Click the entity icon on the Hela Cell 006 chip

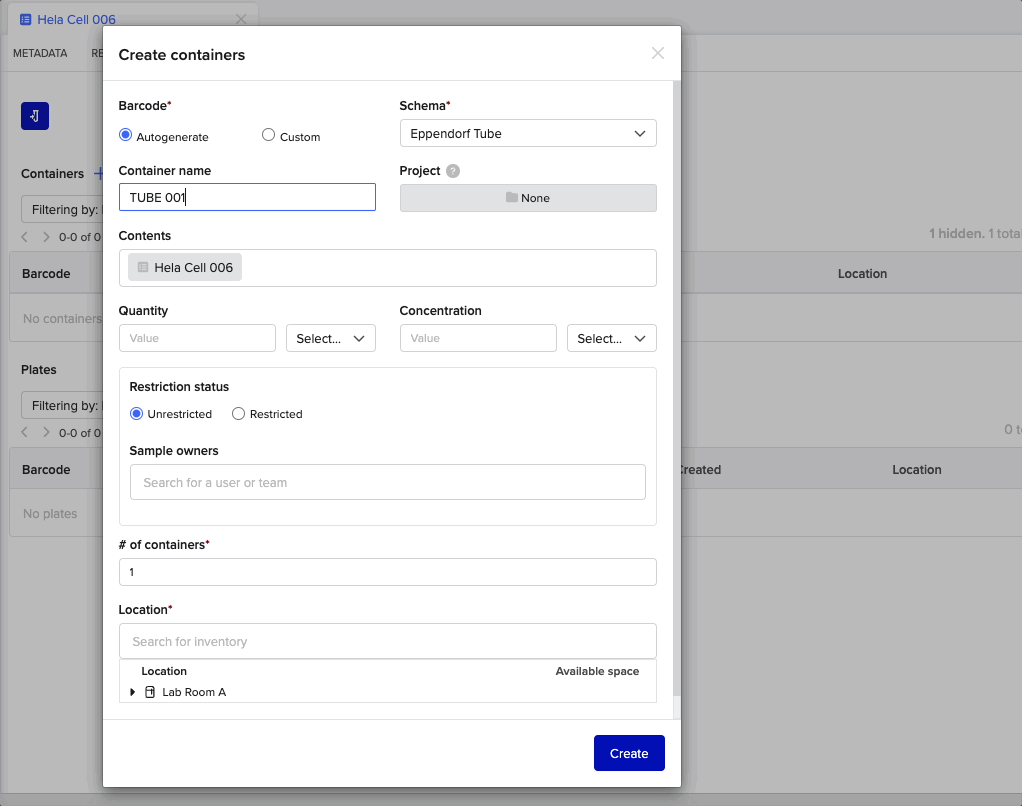click(143, 267)
